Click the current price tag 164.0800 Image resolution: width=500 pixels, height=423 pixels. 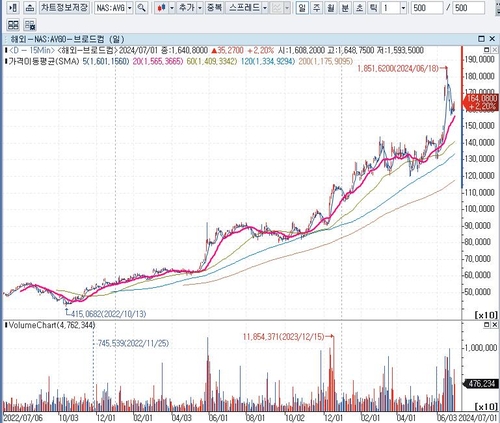pyautogui.click(x=482, y=102)
